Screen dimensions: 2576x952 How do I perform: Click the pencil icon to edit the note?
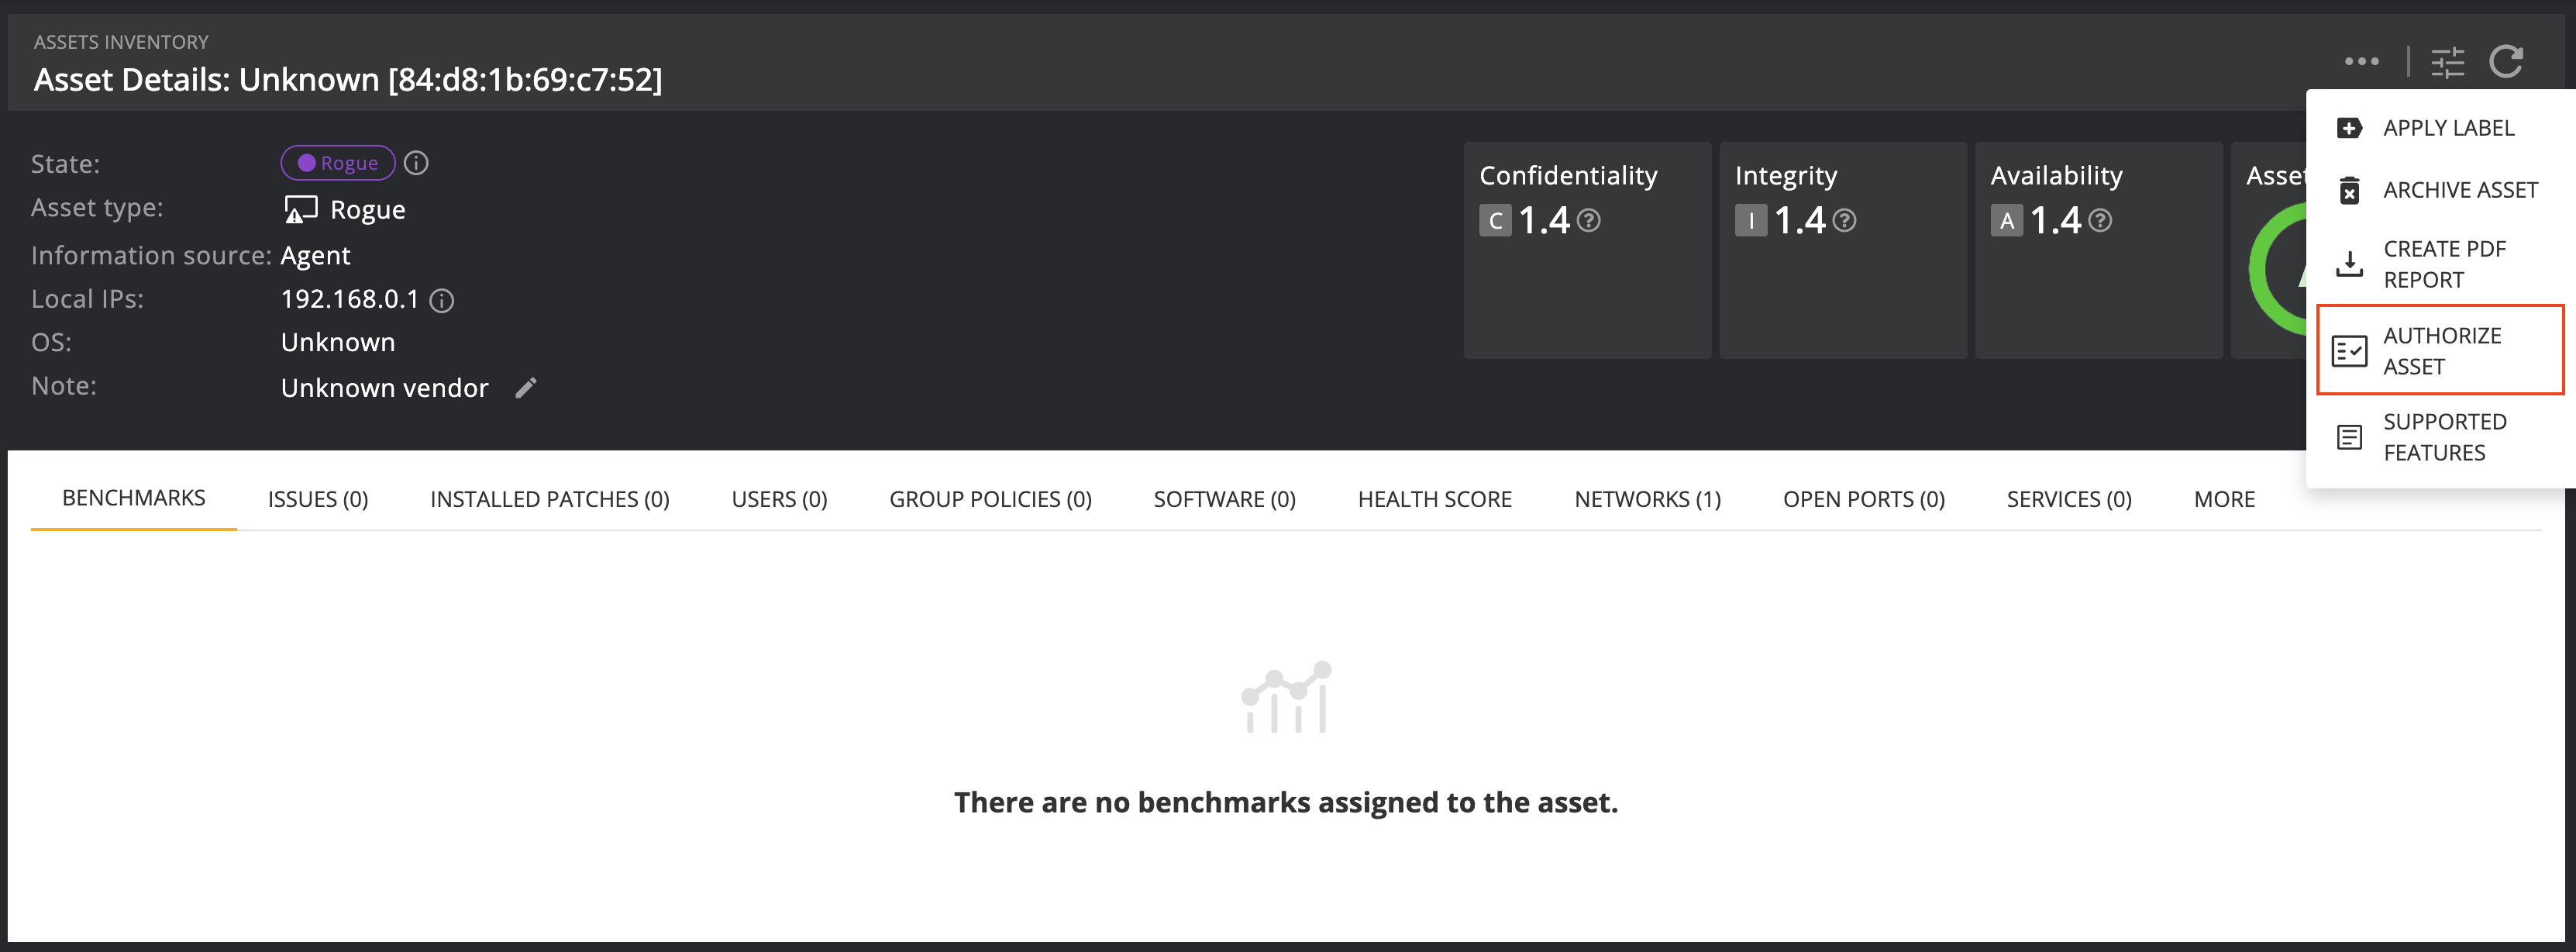(x=526, y=388)
